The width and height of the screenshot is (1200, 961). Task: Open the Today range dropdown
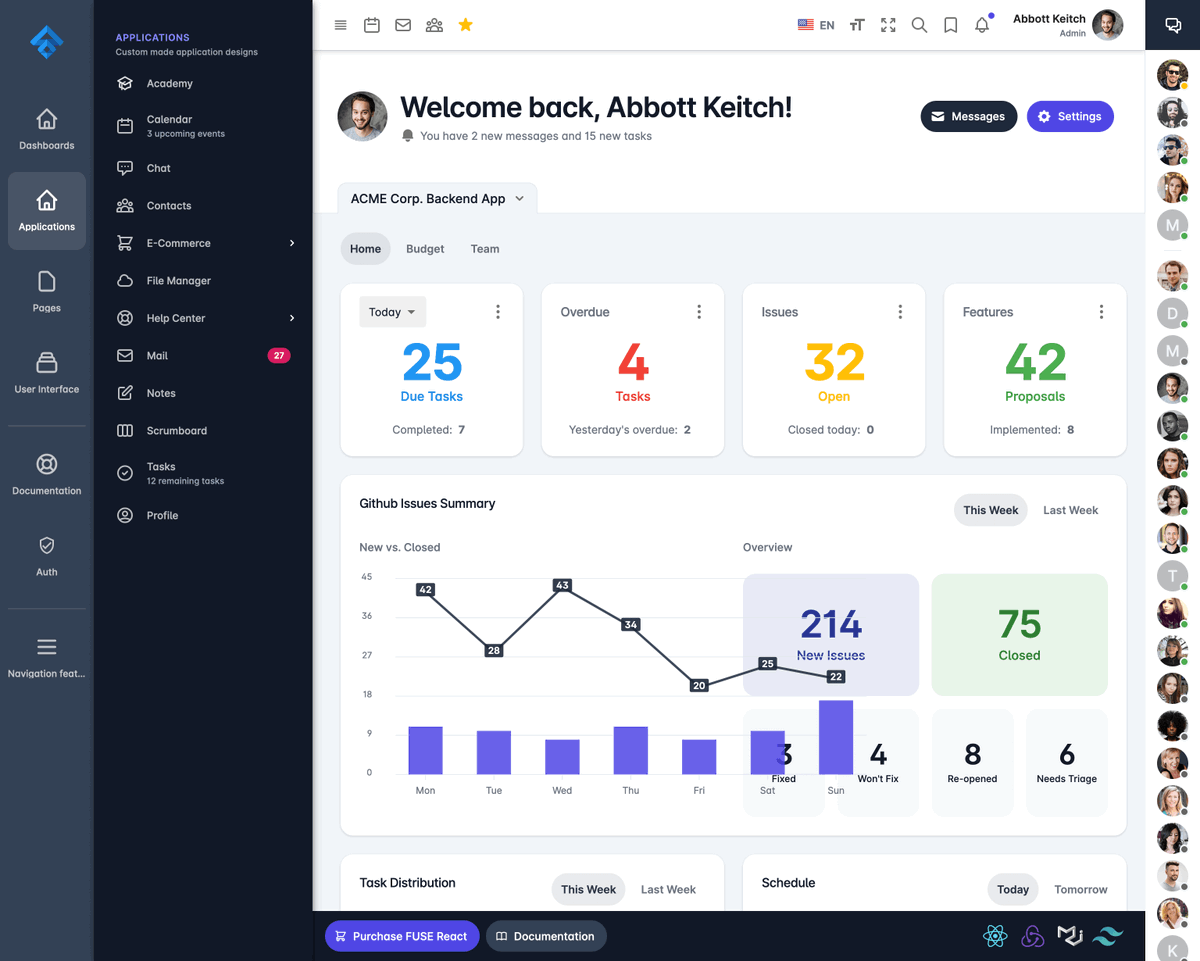click(x=393, y=312)
